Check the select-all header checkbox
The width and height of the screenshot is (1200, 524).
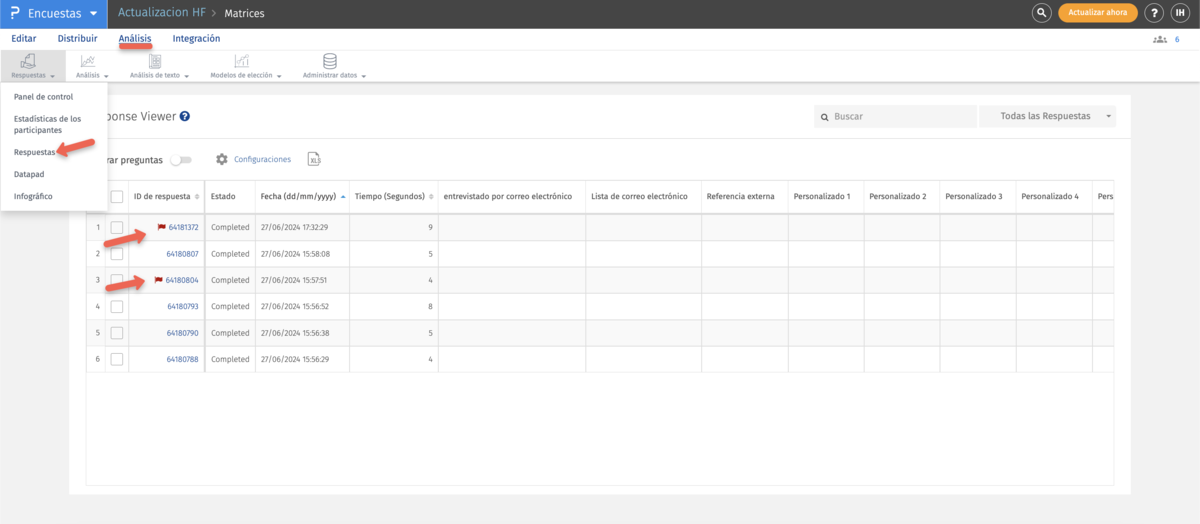coord(117,197)
